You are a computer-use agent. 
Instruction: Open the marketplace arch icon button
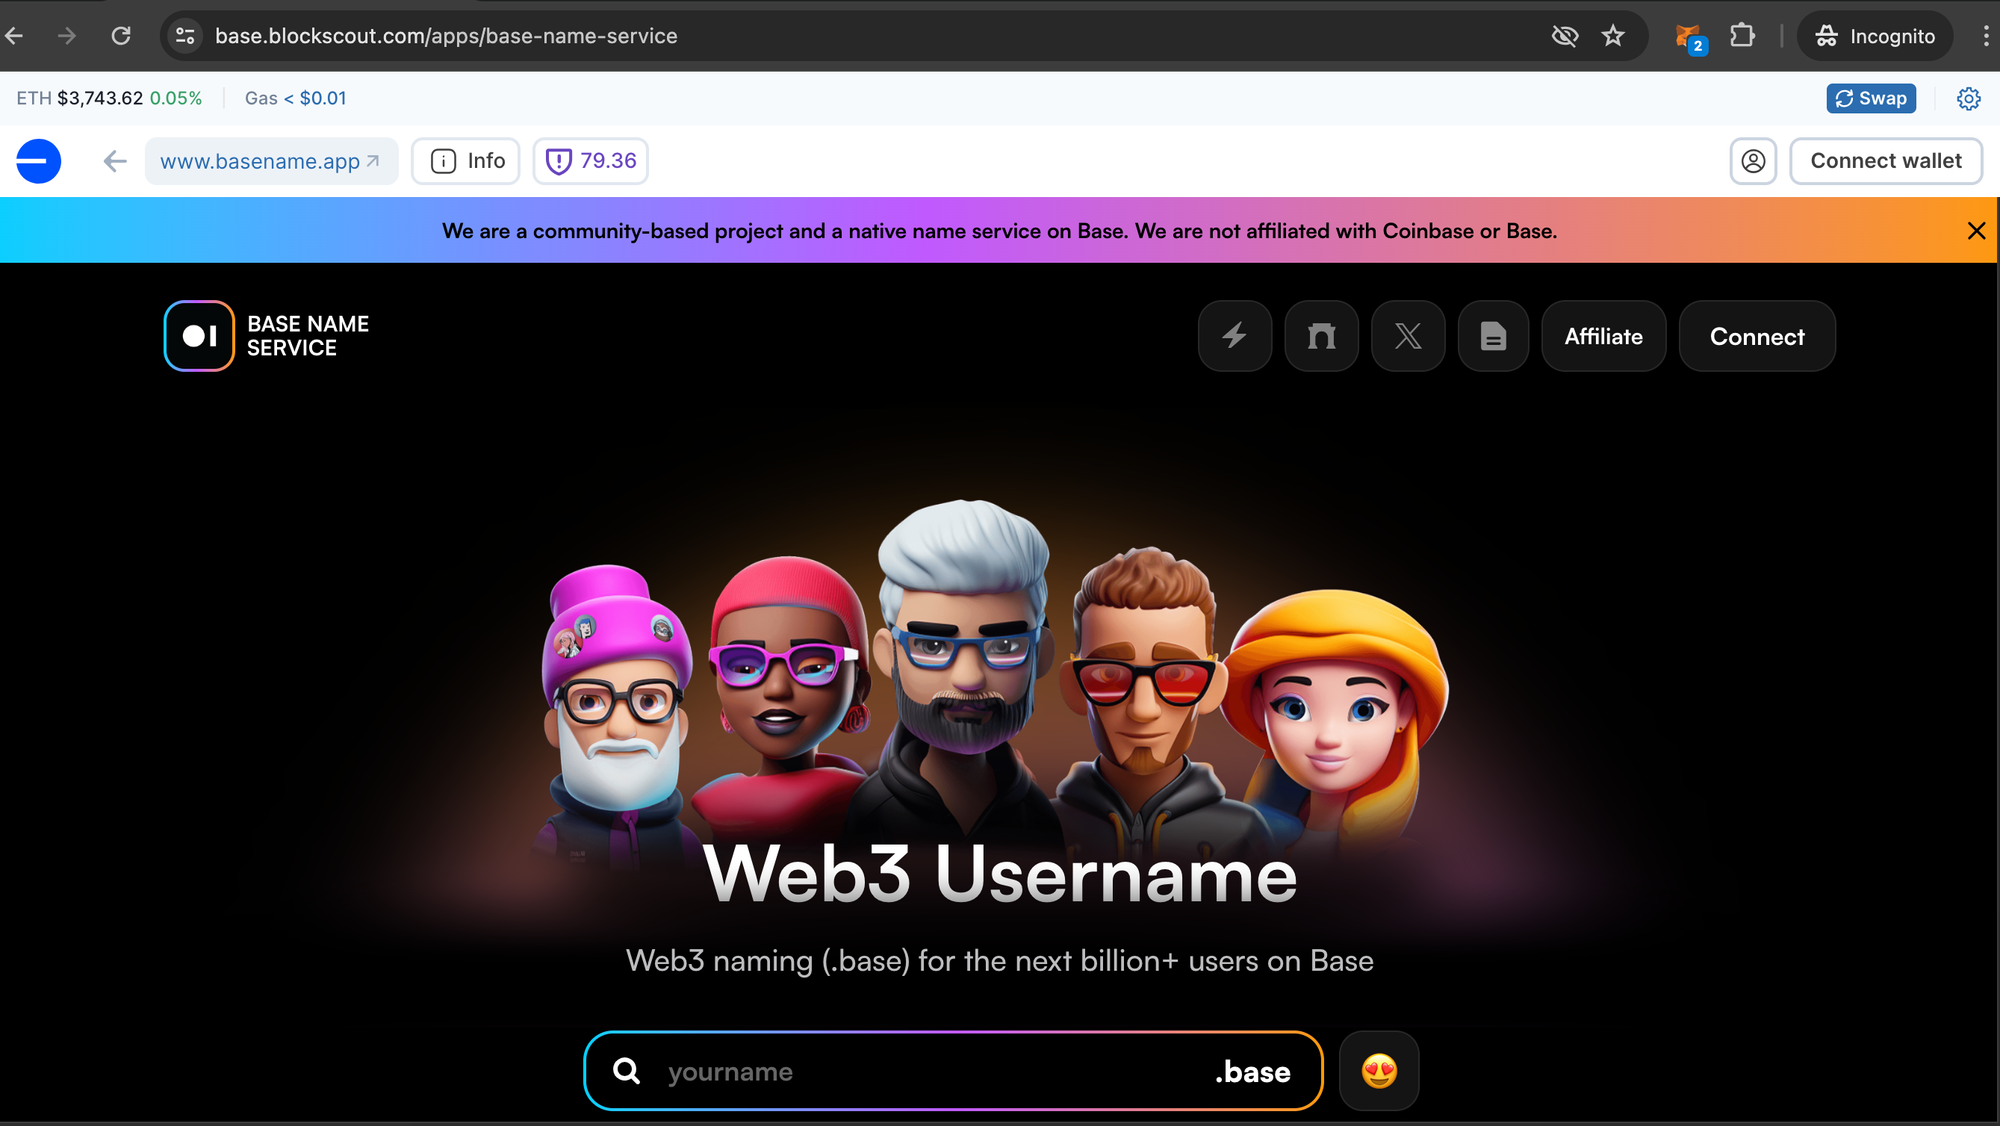pos(1321,336)
